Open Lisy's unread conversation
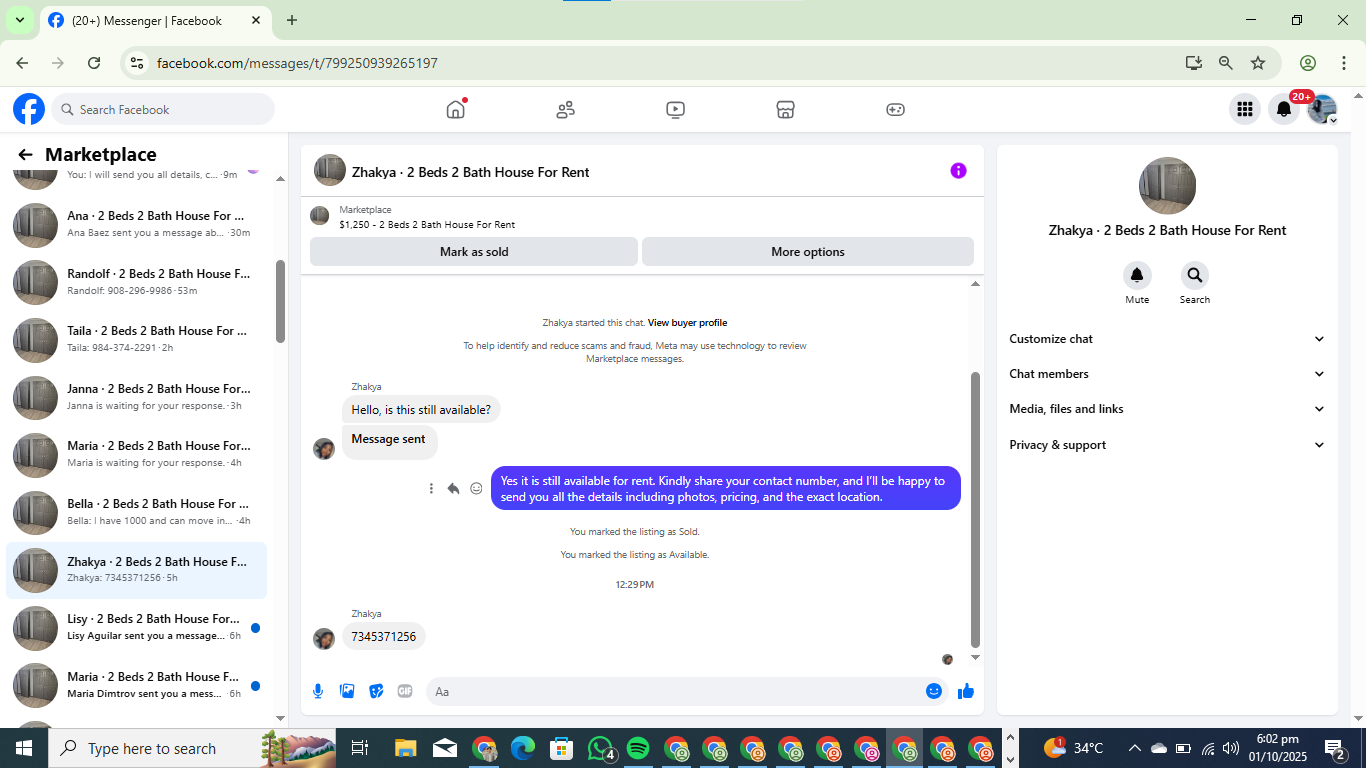The image size is (1366, 768). (x=138, y=628)
